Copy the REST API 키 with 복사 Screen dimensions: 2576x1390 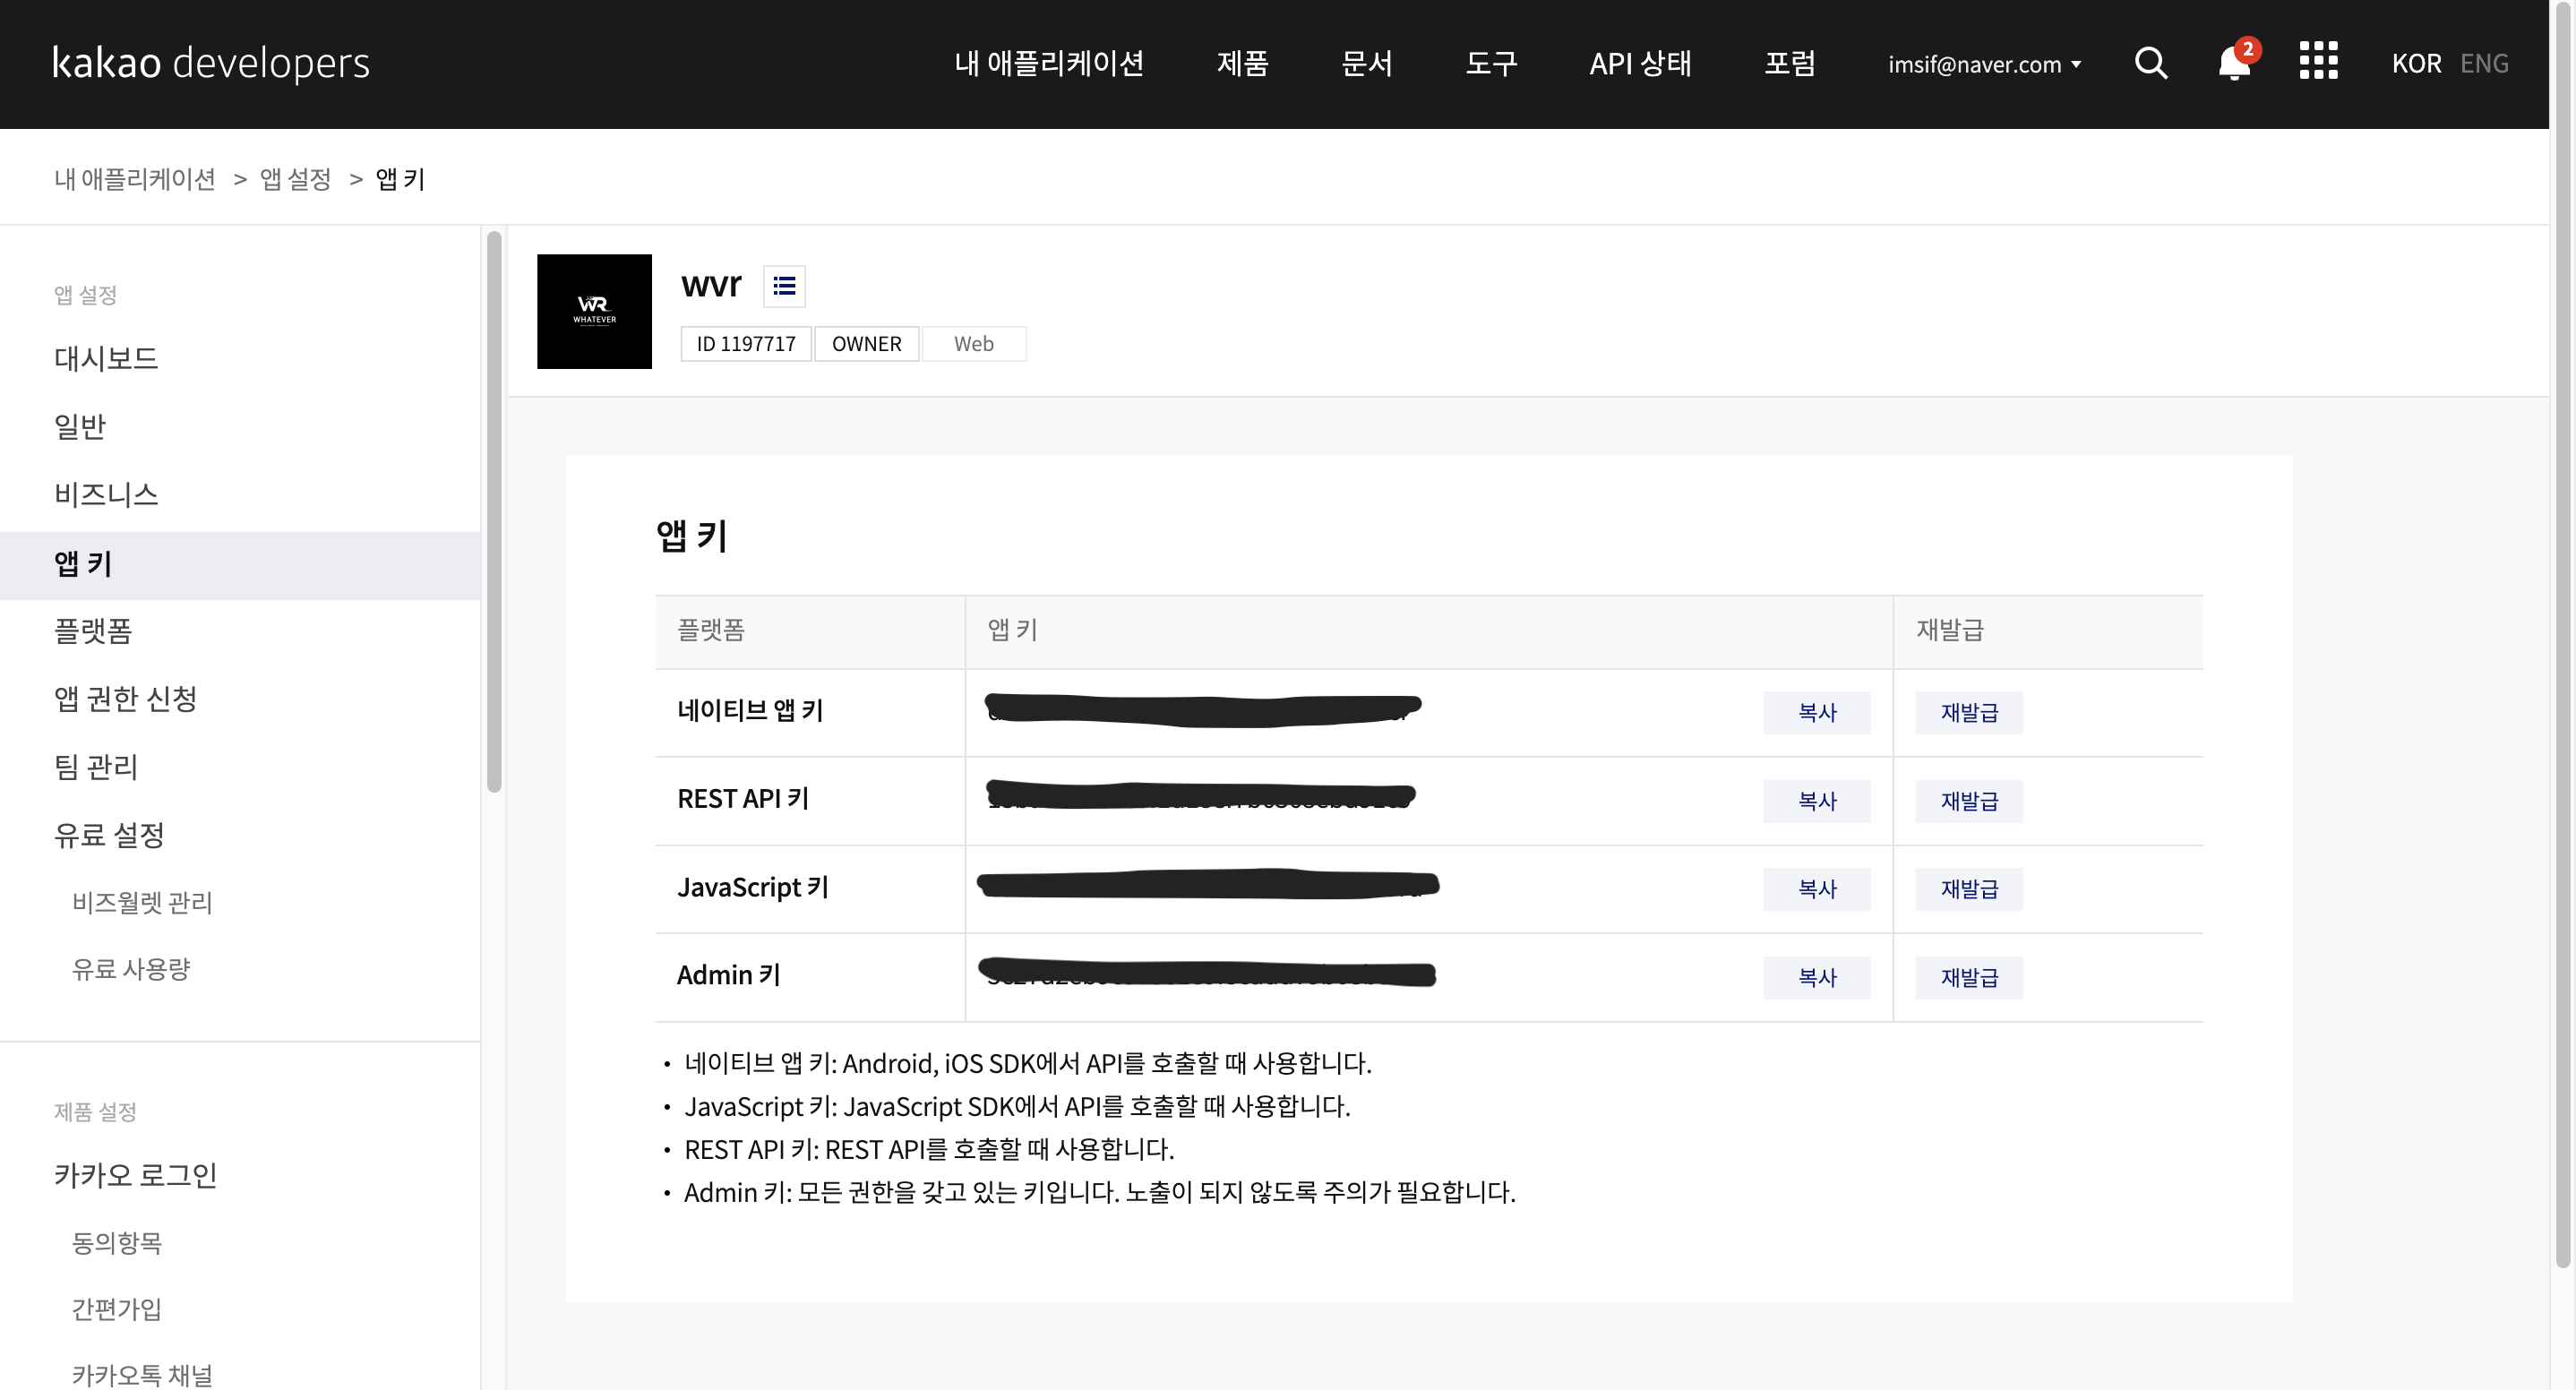(1817, 800)
